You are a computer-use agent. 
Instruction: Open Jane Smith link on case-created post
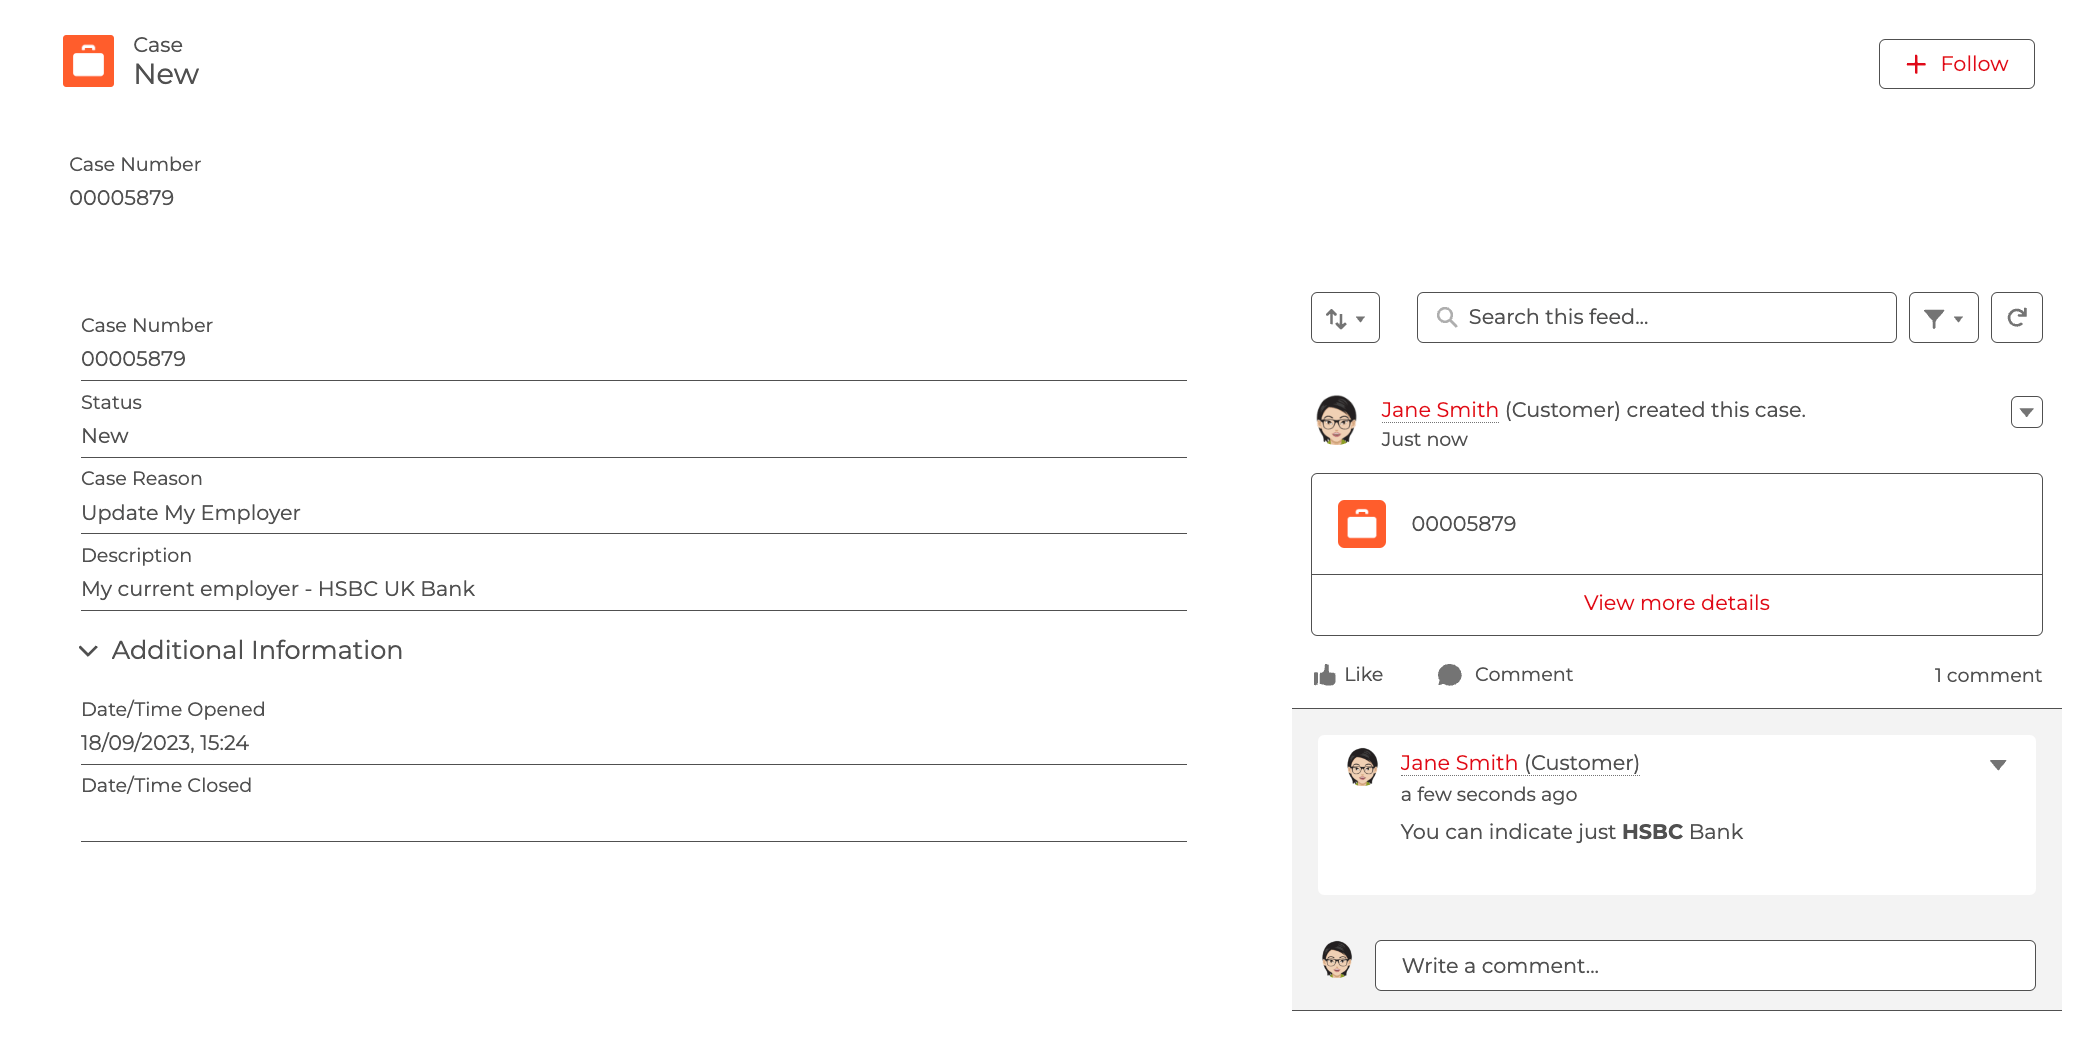tap(1439, 410)
